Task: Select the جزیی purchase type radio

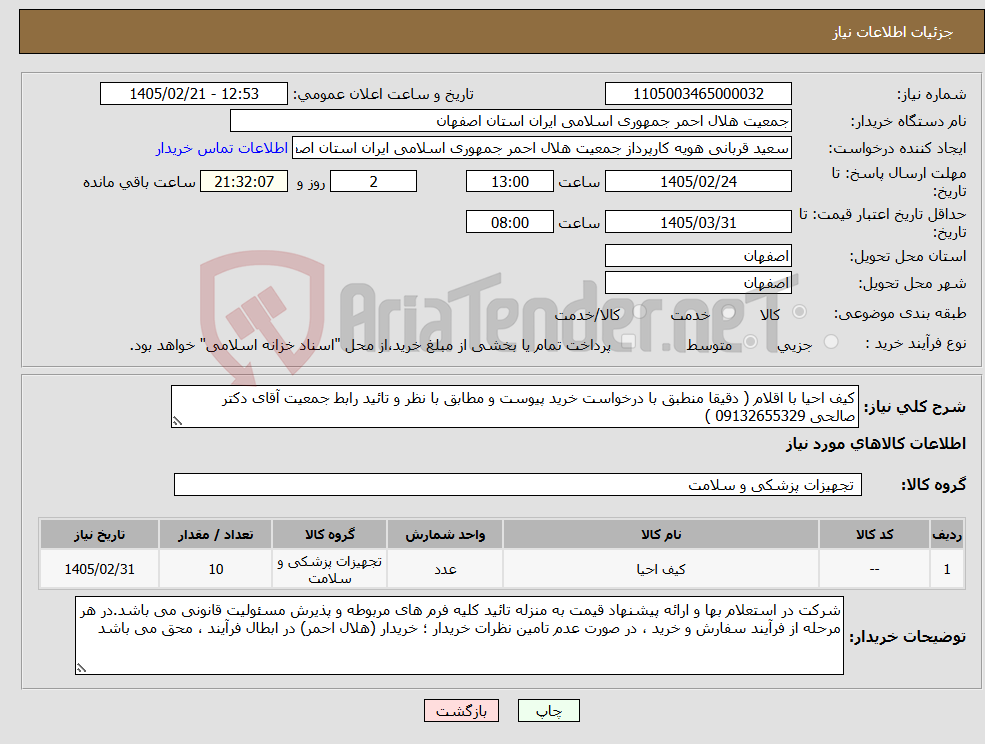Action: click(x=831, y=342)
